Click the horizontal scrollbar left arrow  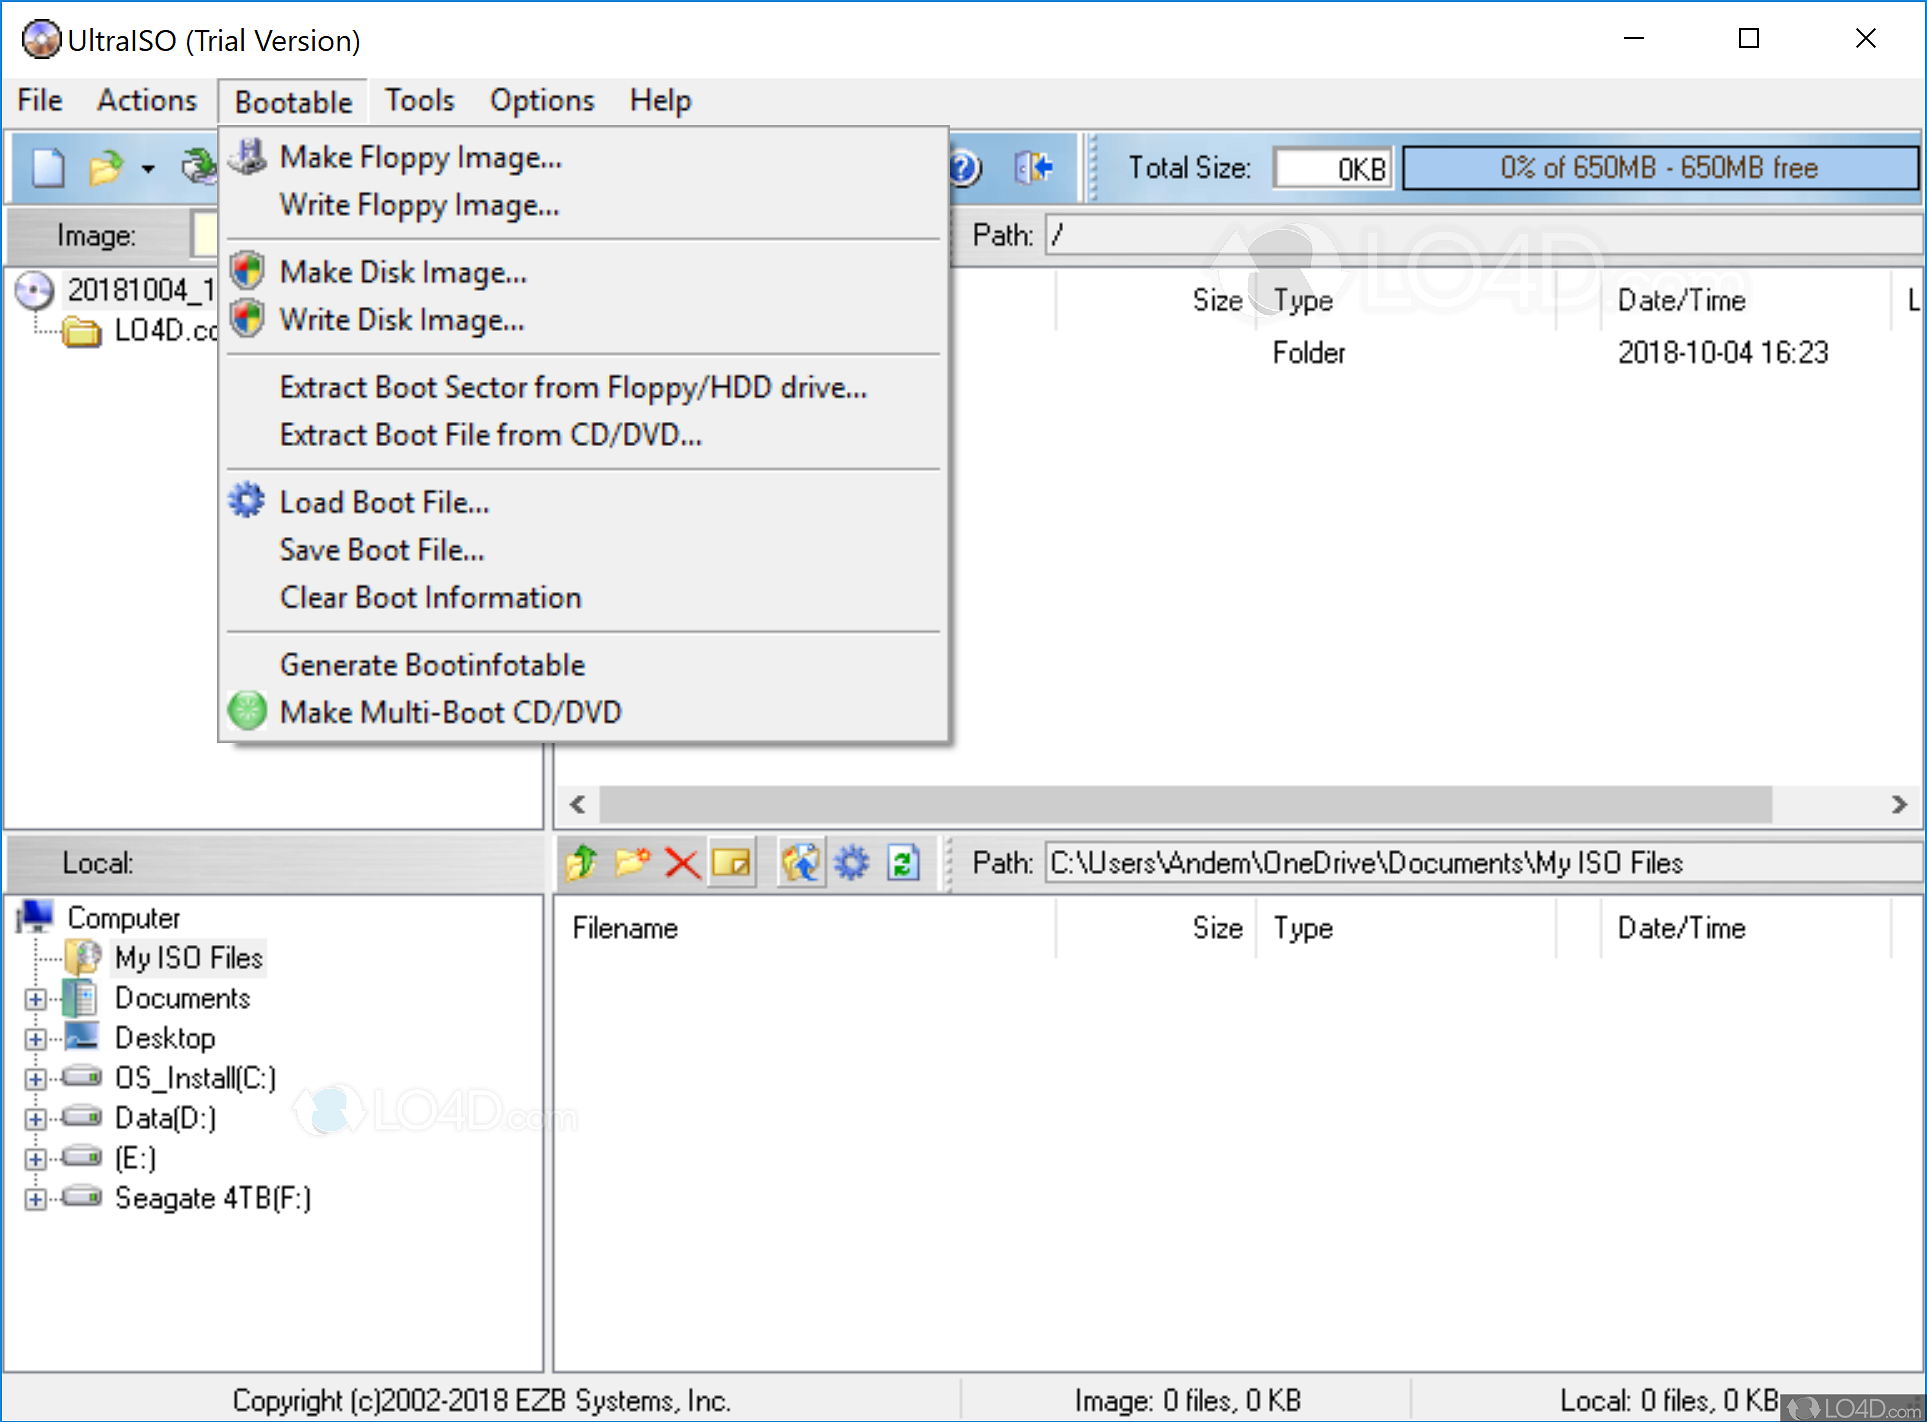coord(577,804)
